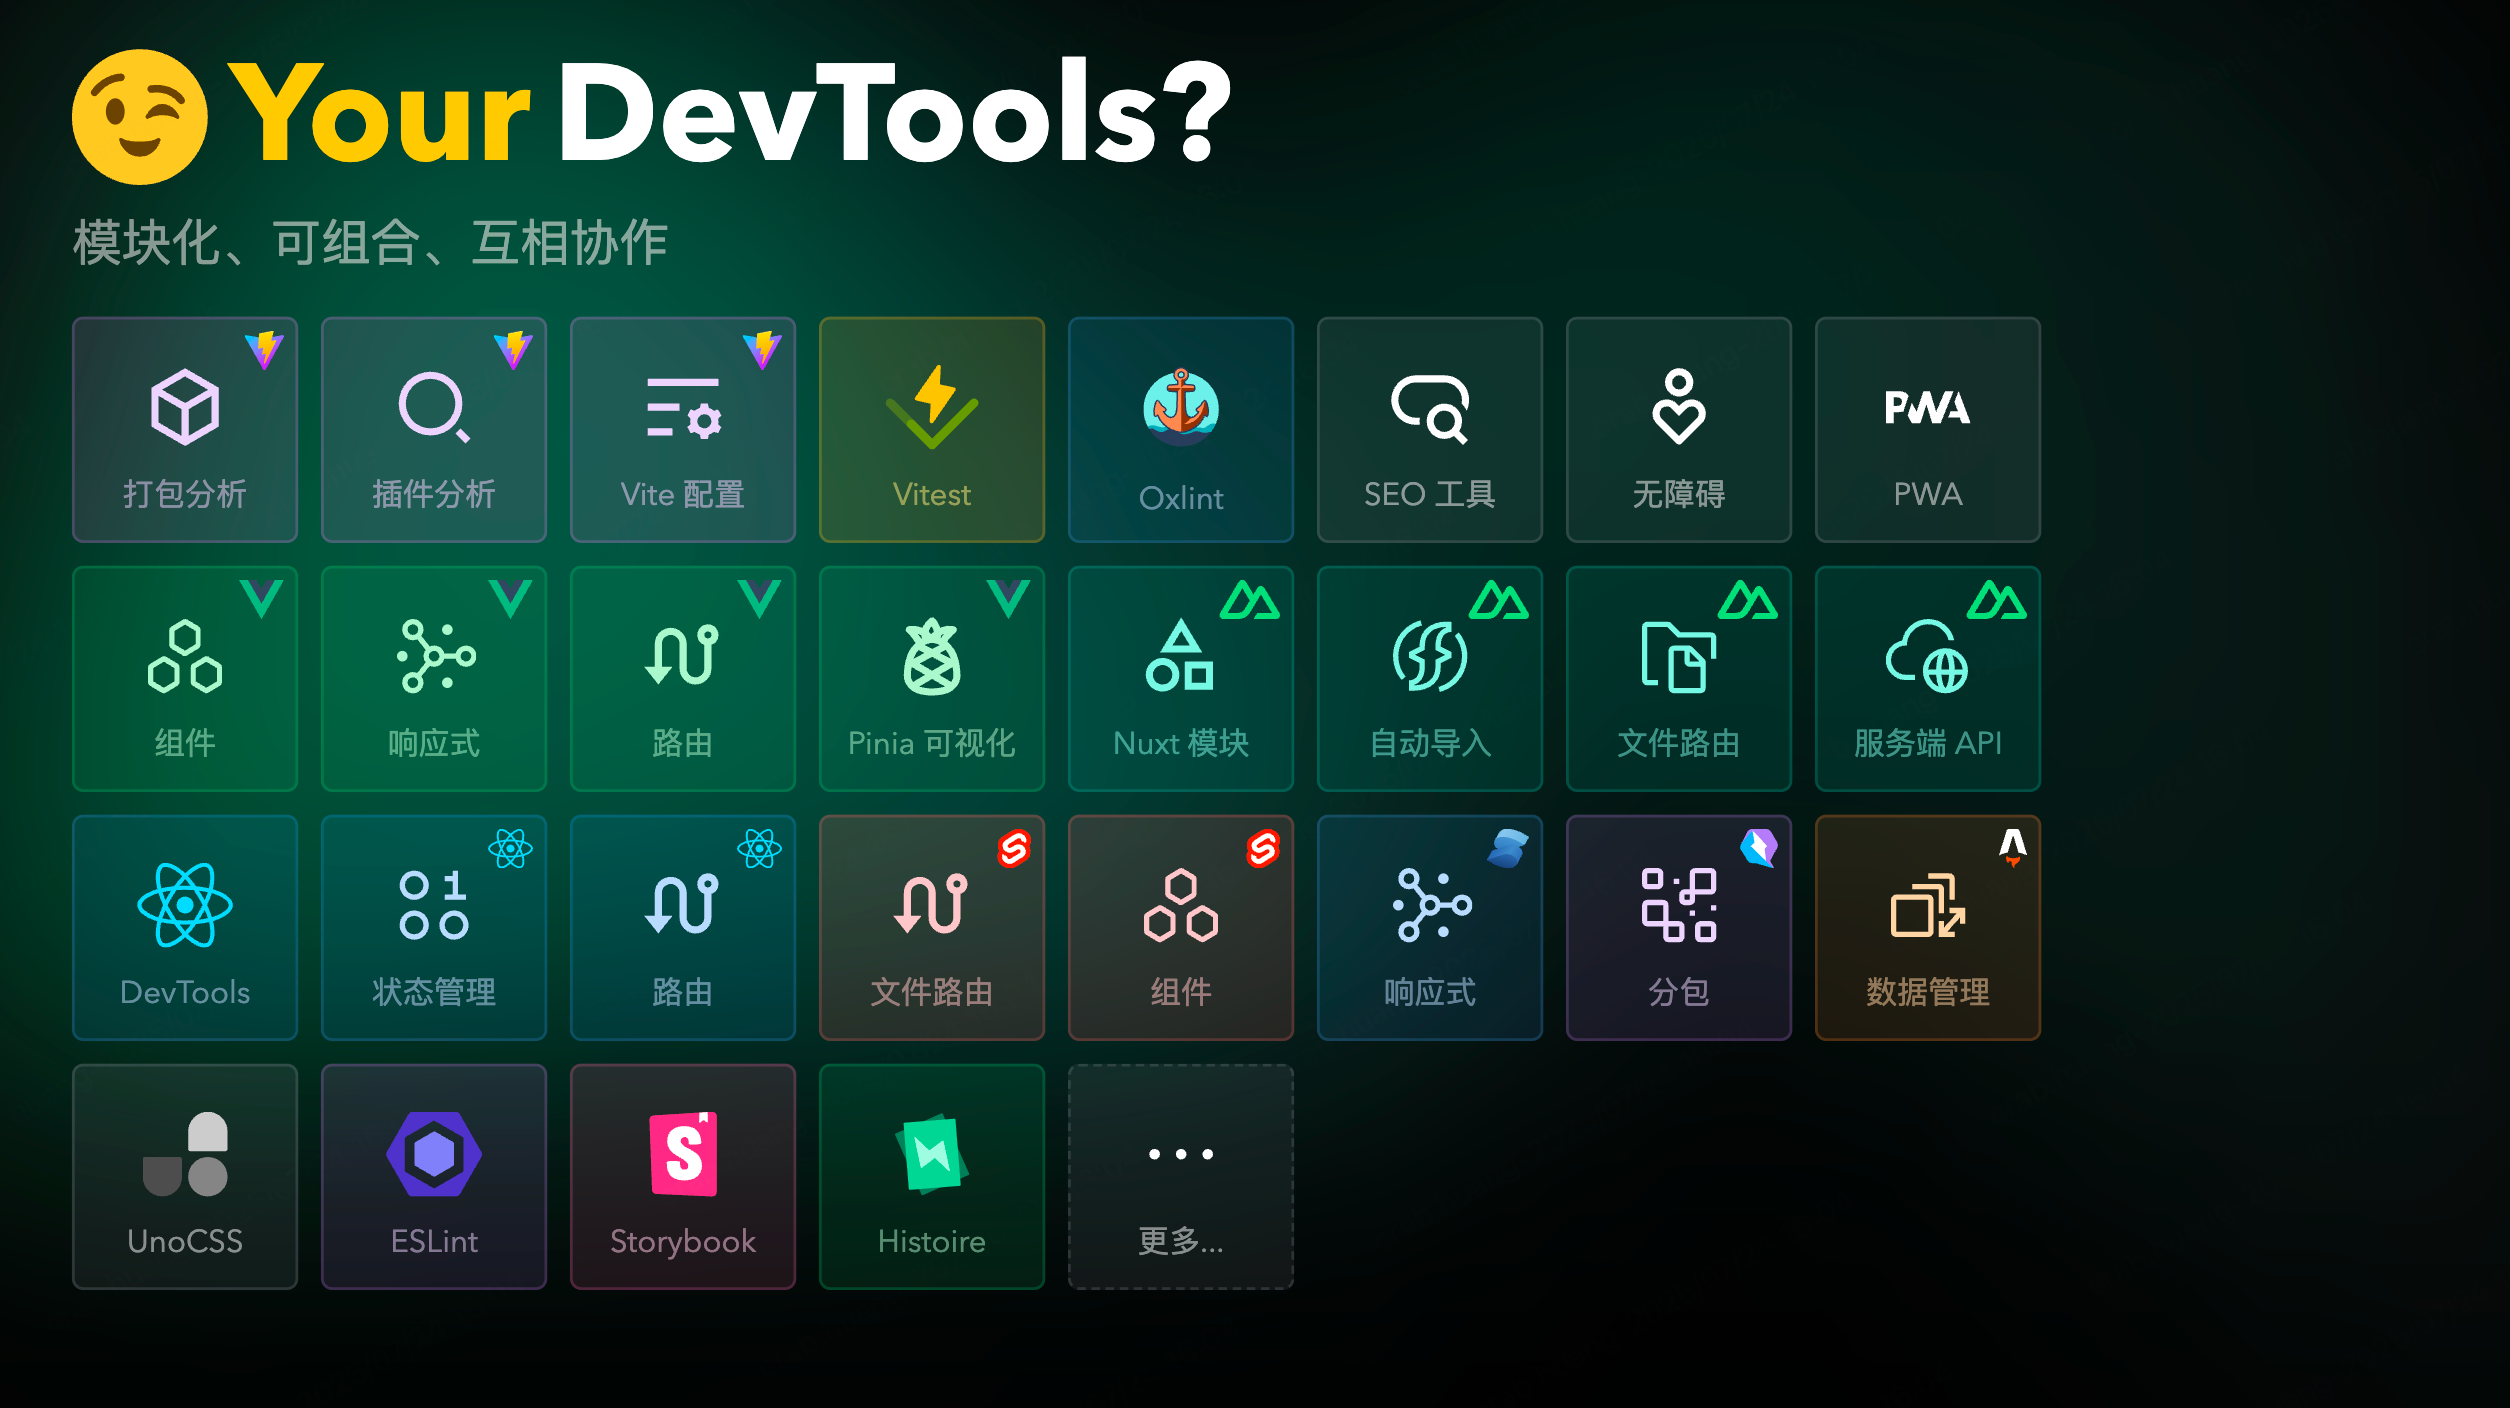Click the Pinia 可视化 pineapple card
Screen dimensions: 2510x1408
932,679
